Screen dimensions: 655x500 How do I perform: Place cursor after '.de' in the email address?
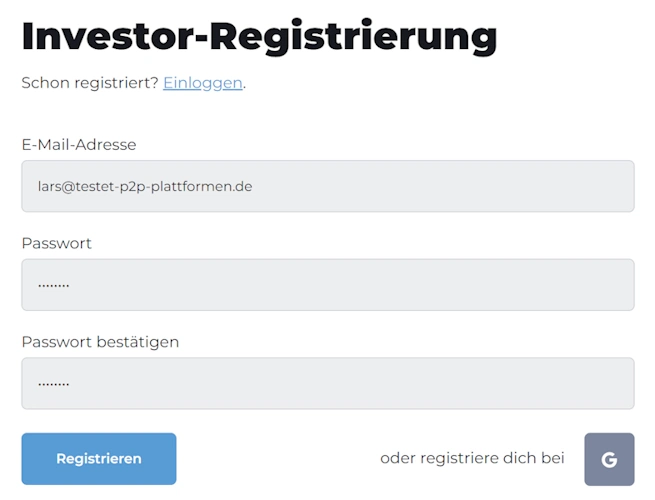253,186
